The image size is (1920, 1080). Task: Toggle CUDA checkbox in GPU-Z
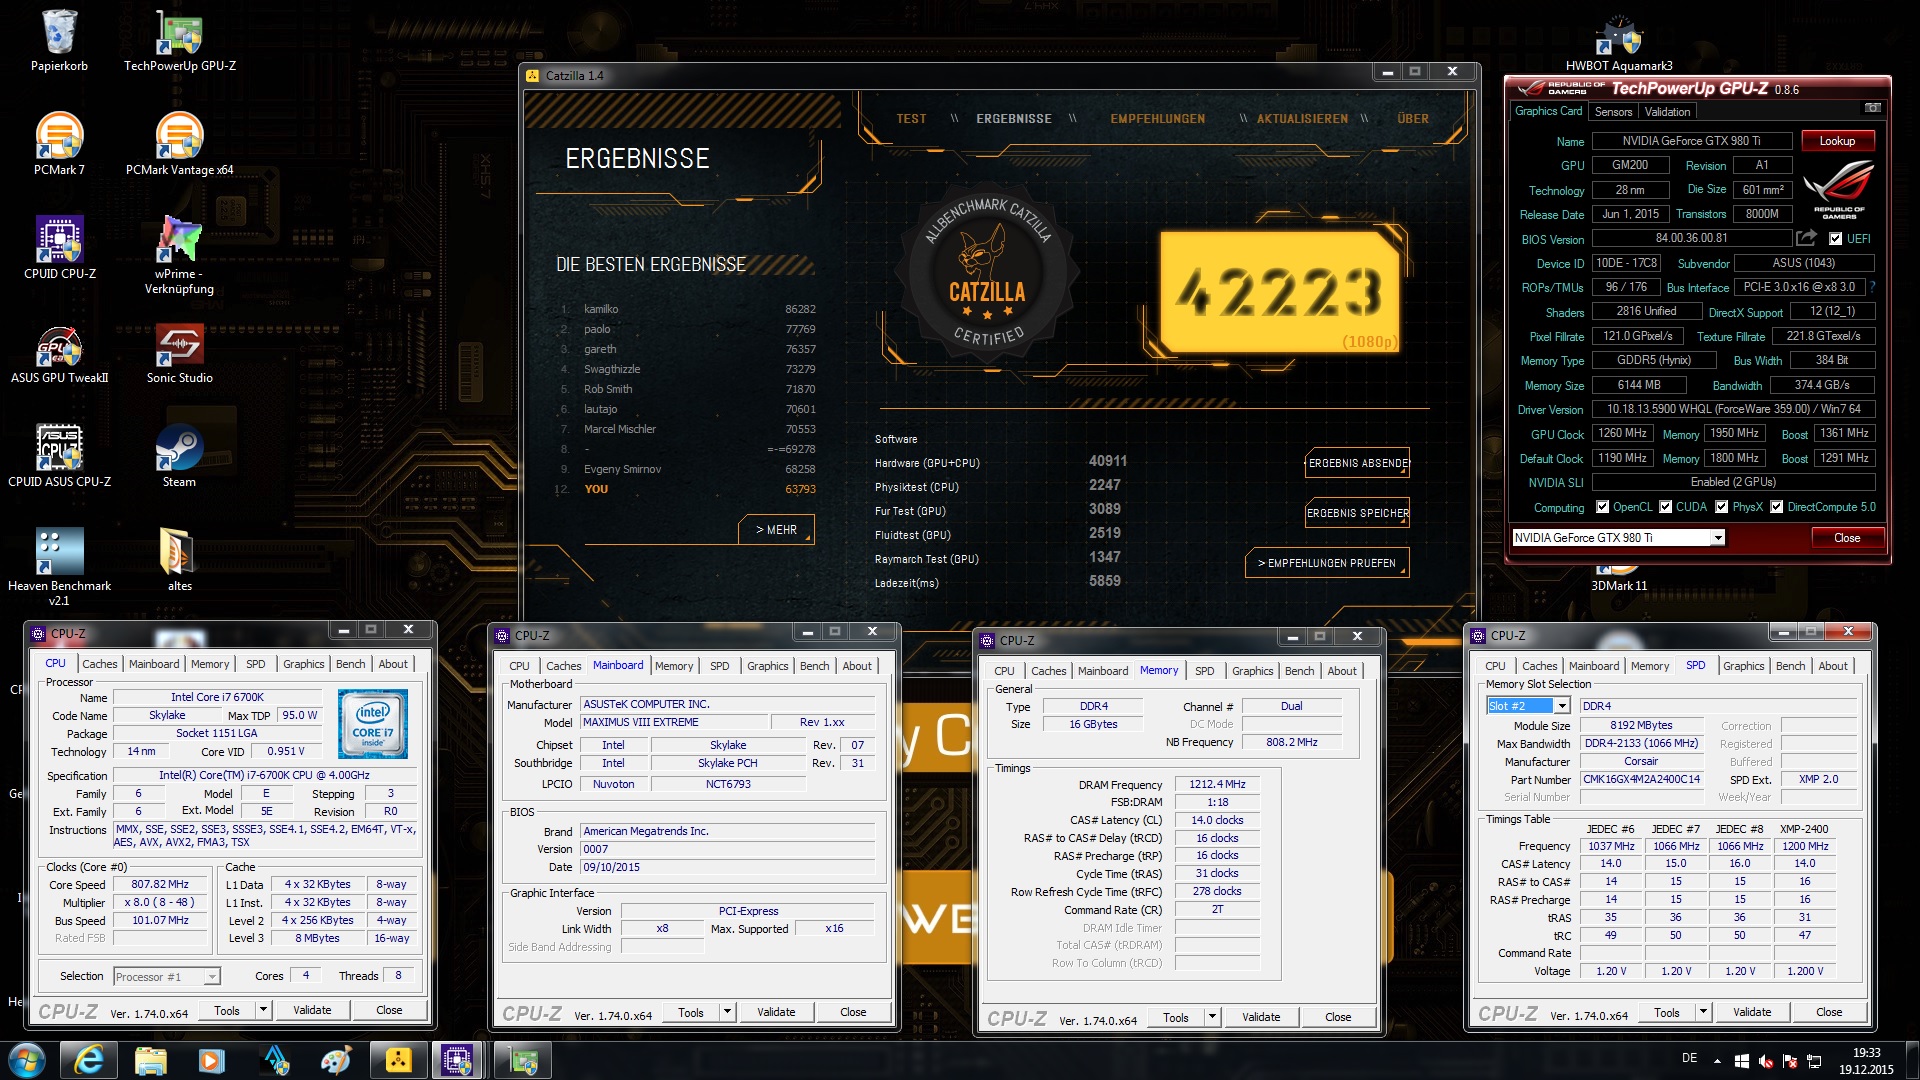click(1666, 507)
